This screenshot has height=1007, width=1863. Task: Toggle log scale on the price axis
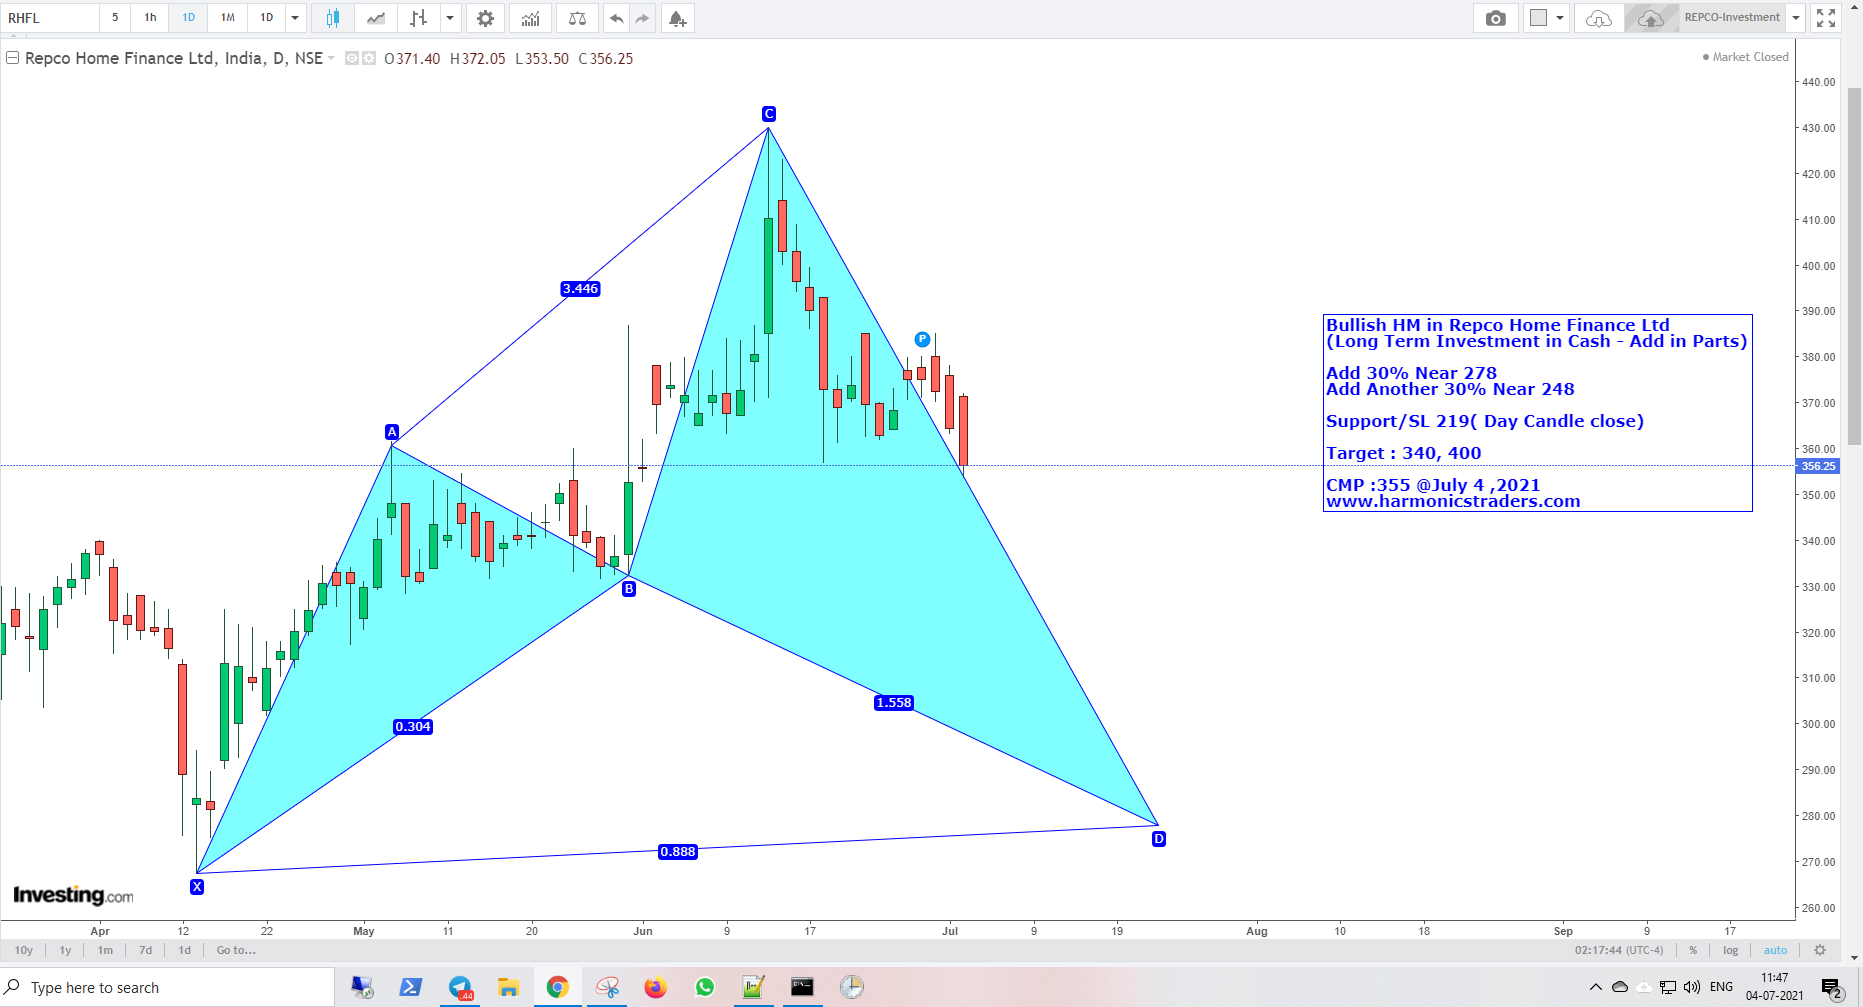coord(1731,950)
